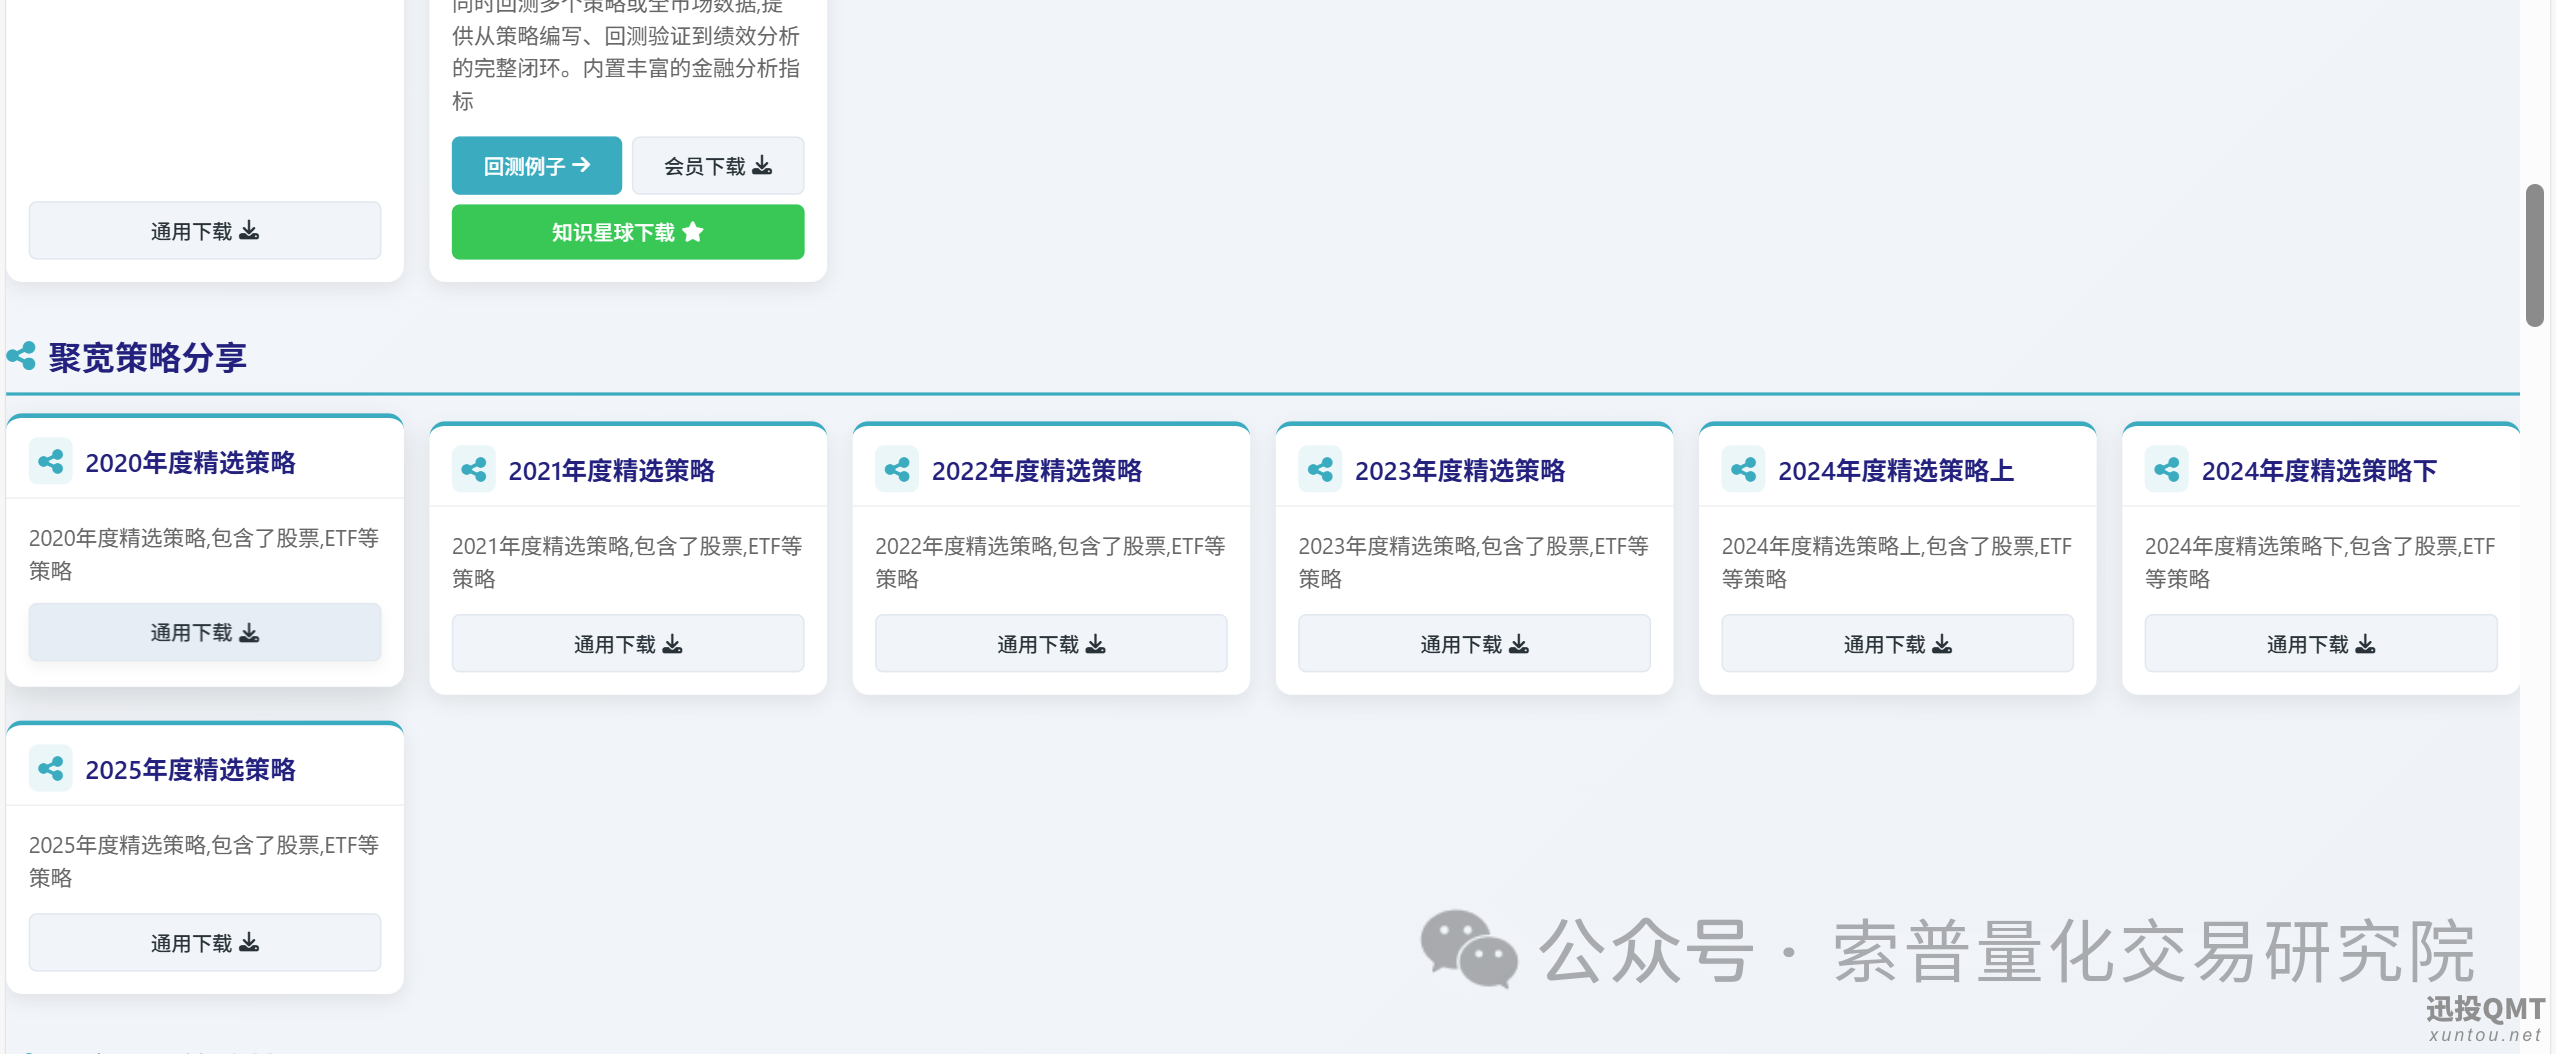This screenshot has width=2556, height=1054.
Task: Click the green 知识星球下载 button
Action: tap(628, 232)
